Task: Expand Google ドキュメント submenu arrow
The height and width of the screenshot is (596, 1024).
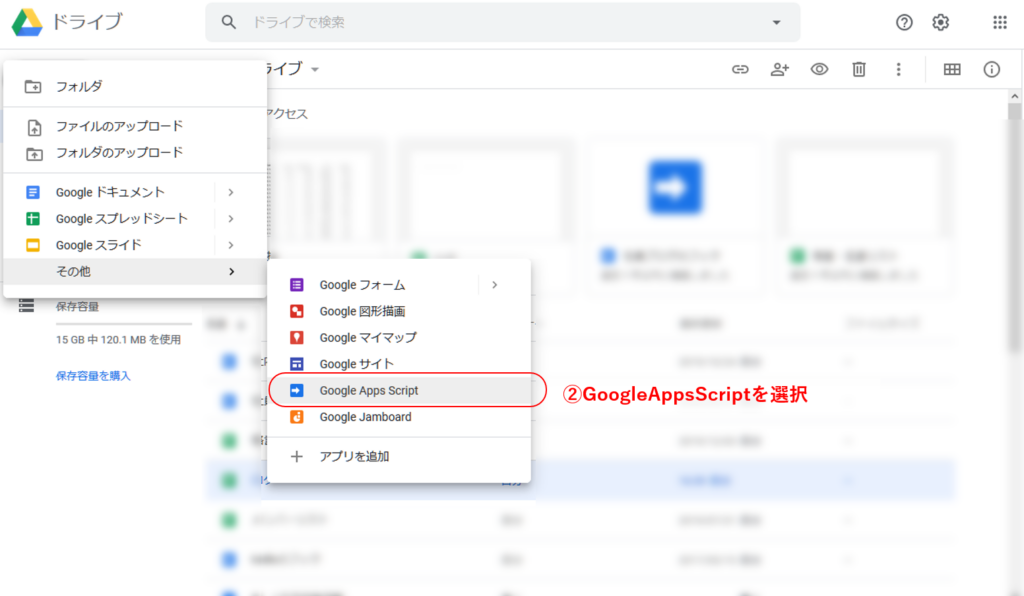Action: [x=231, y=192]
